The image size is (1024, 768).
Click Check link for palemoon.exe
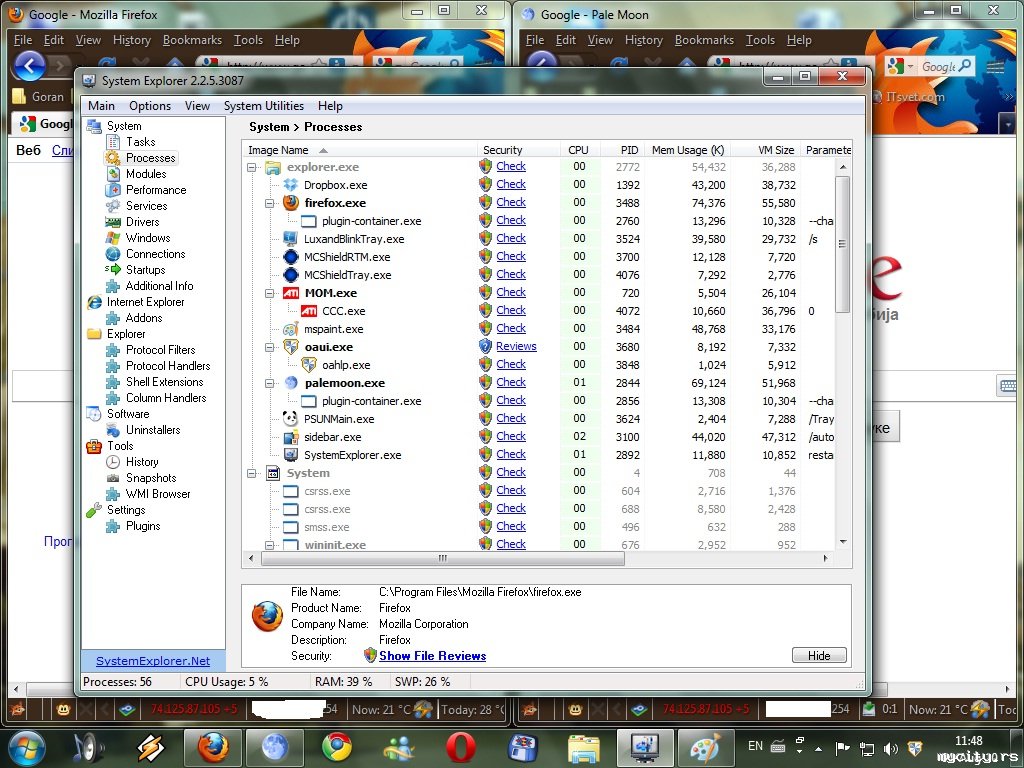coord(511,383)
